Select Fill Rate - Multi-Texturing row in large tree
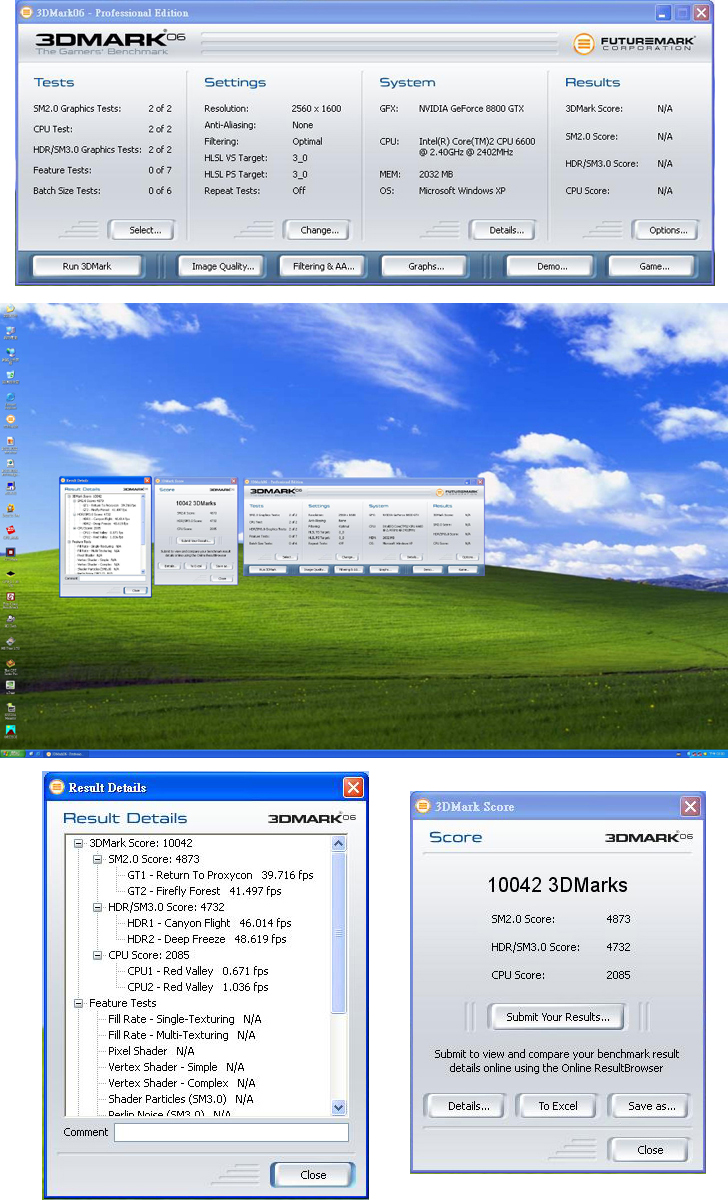Screen dimensions: 728x1200 click(181, 1035)
